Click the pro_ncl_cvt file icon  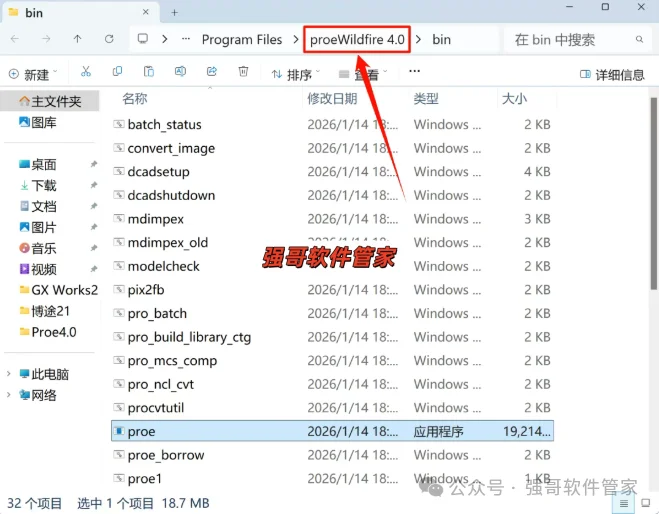(x=119, y=384)
